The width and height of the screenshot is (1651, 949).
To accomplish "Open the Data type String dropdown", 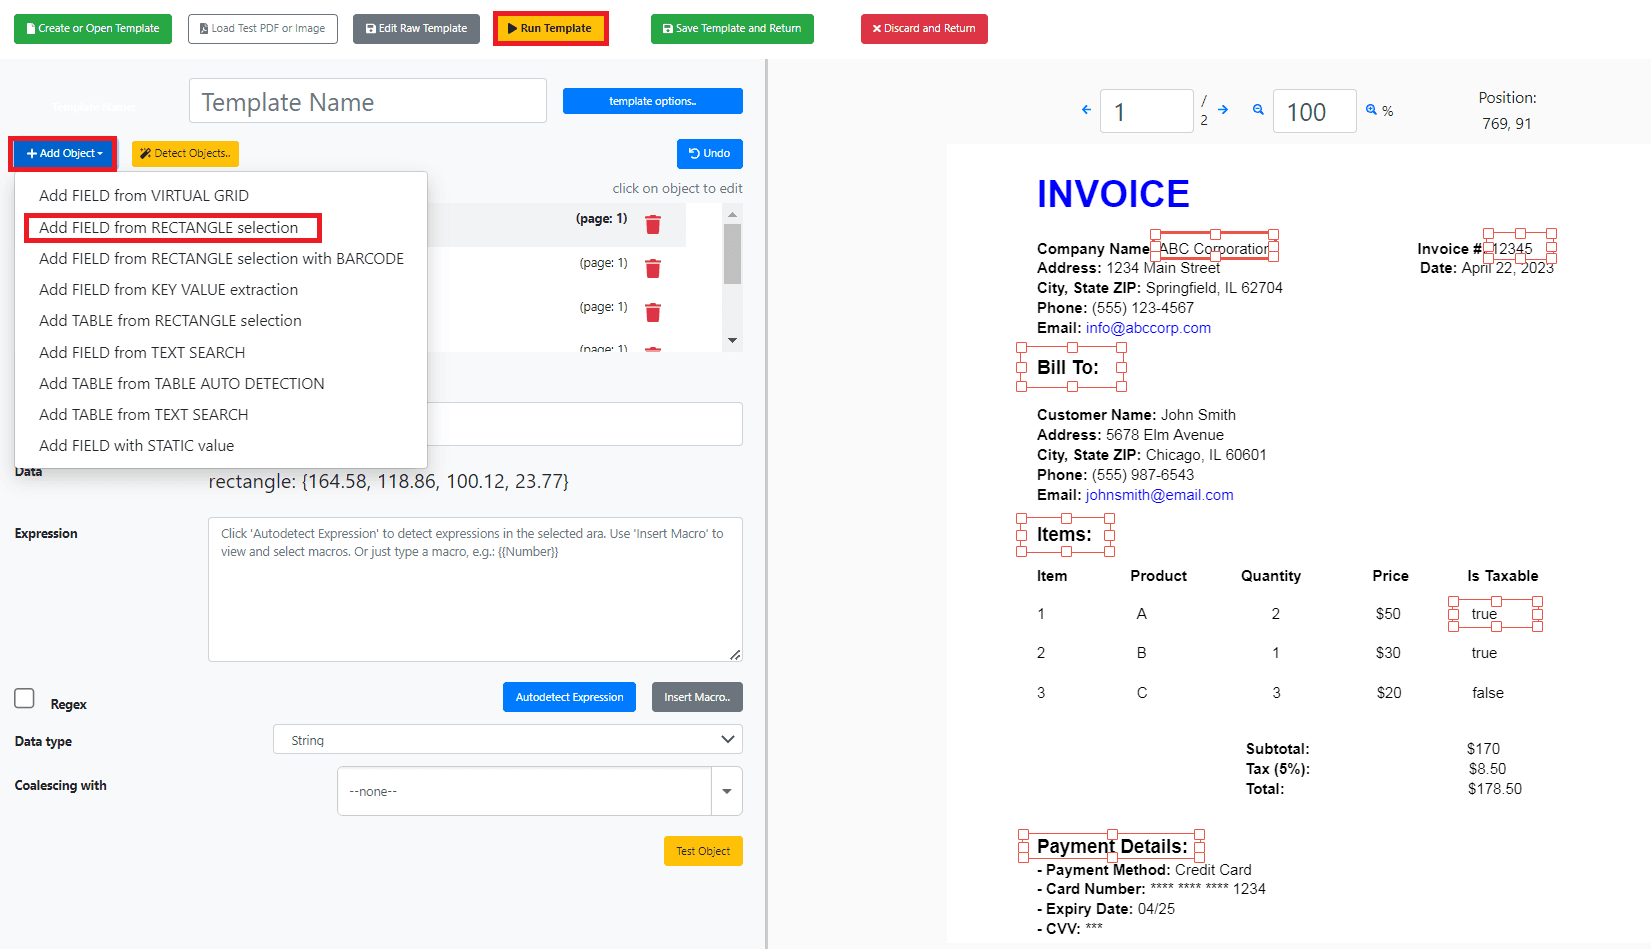I will [x=507, y=740].
